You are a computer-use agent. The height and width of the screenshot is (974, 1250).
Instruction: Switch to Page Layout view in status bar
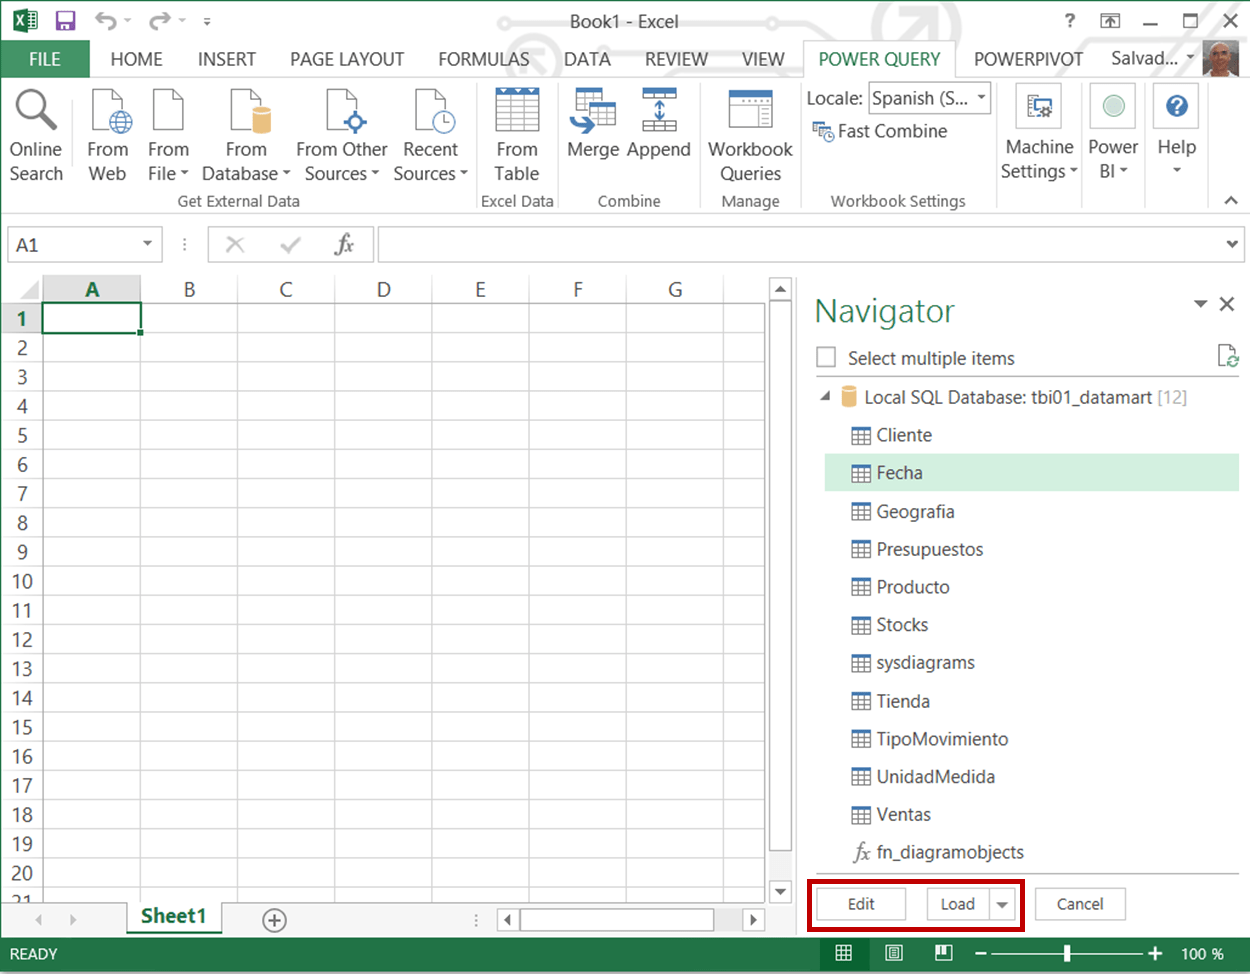(x=894, y=953)
